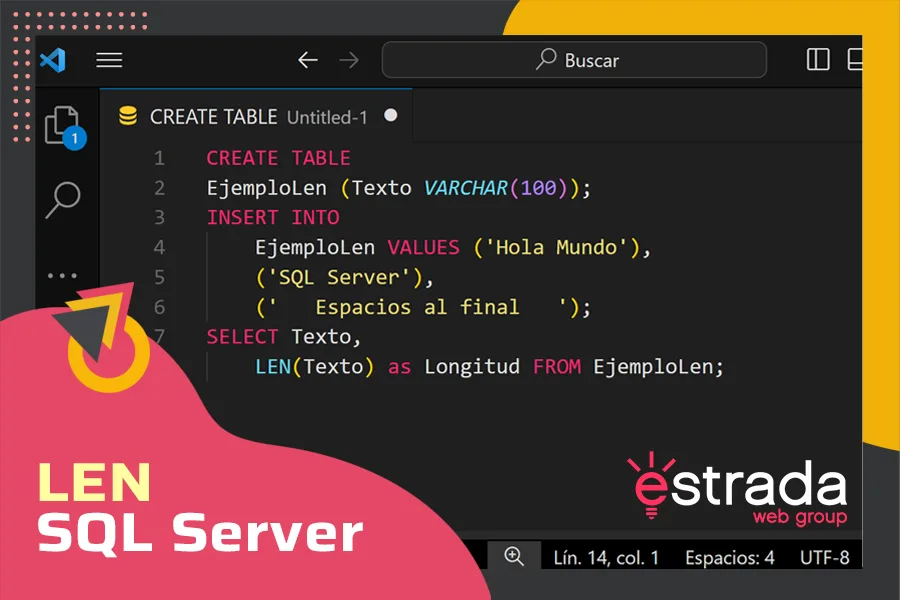900x600 pixels.
Task: Click the zoom magnifier in status bar
Action: click(x=514, y=556)
